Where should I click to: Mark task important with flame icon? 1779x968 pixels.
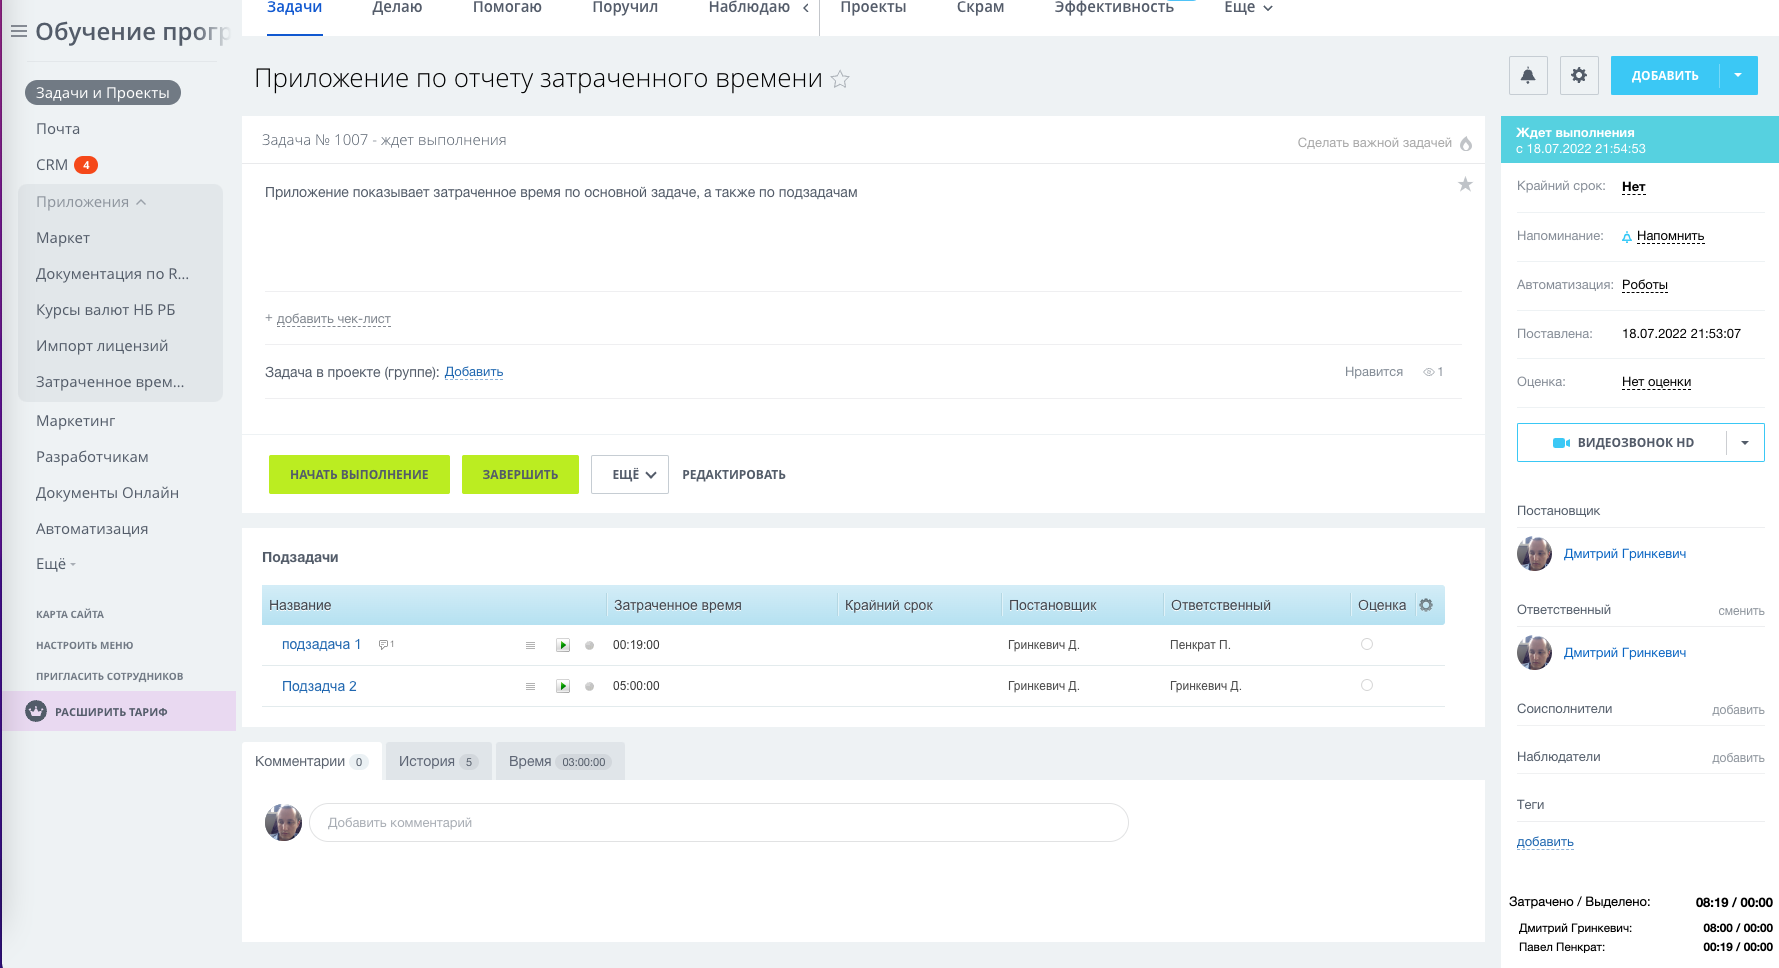[x=1466, y=143]
